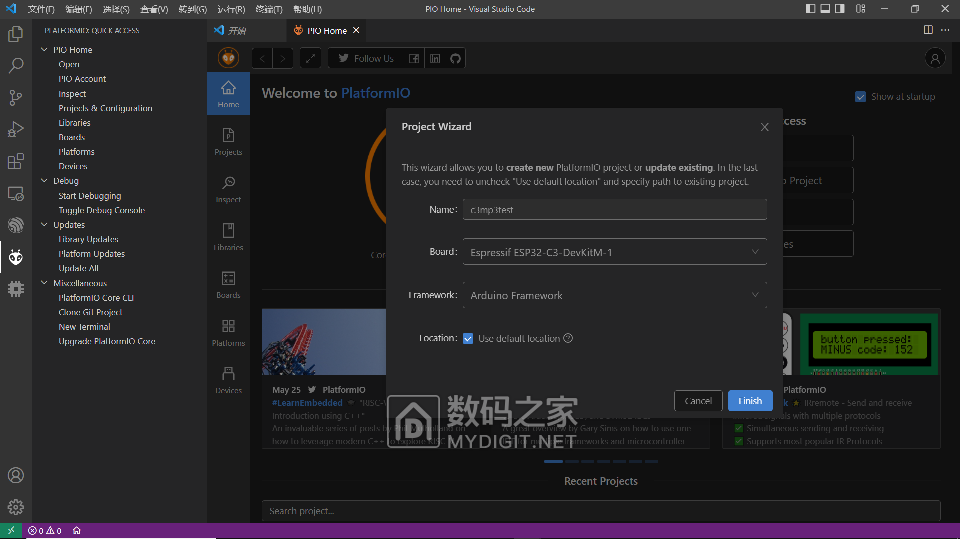The width and height of the screenshot is (966, 543).
Task: Open the Explorer view in activity bar
Action: pyautogui.click(x=15, y=34)
